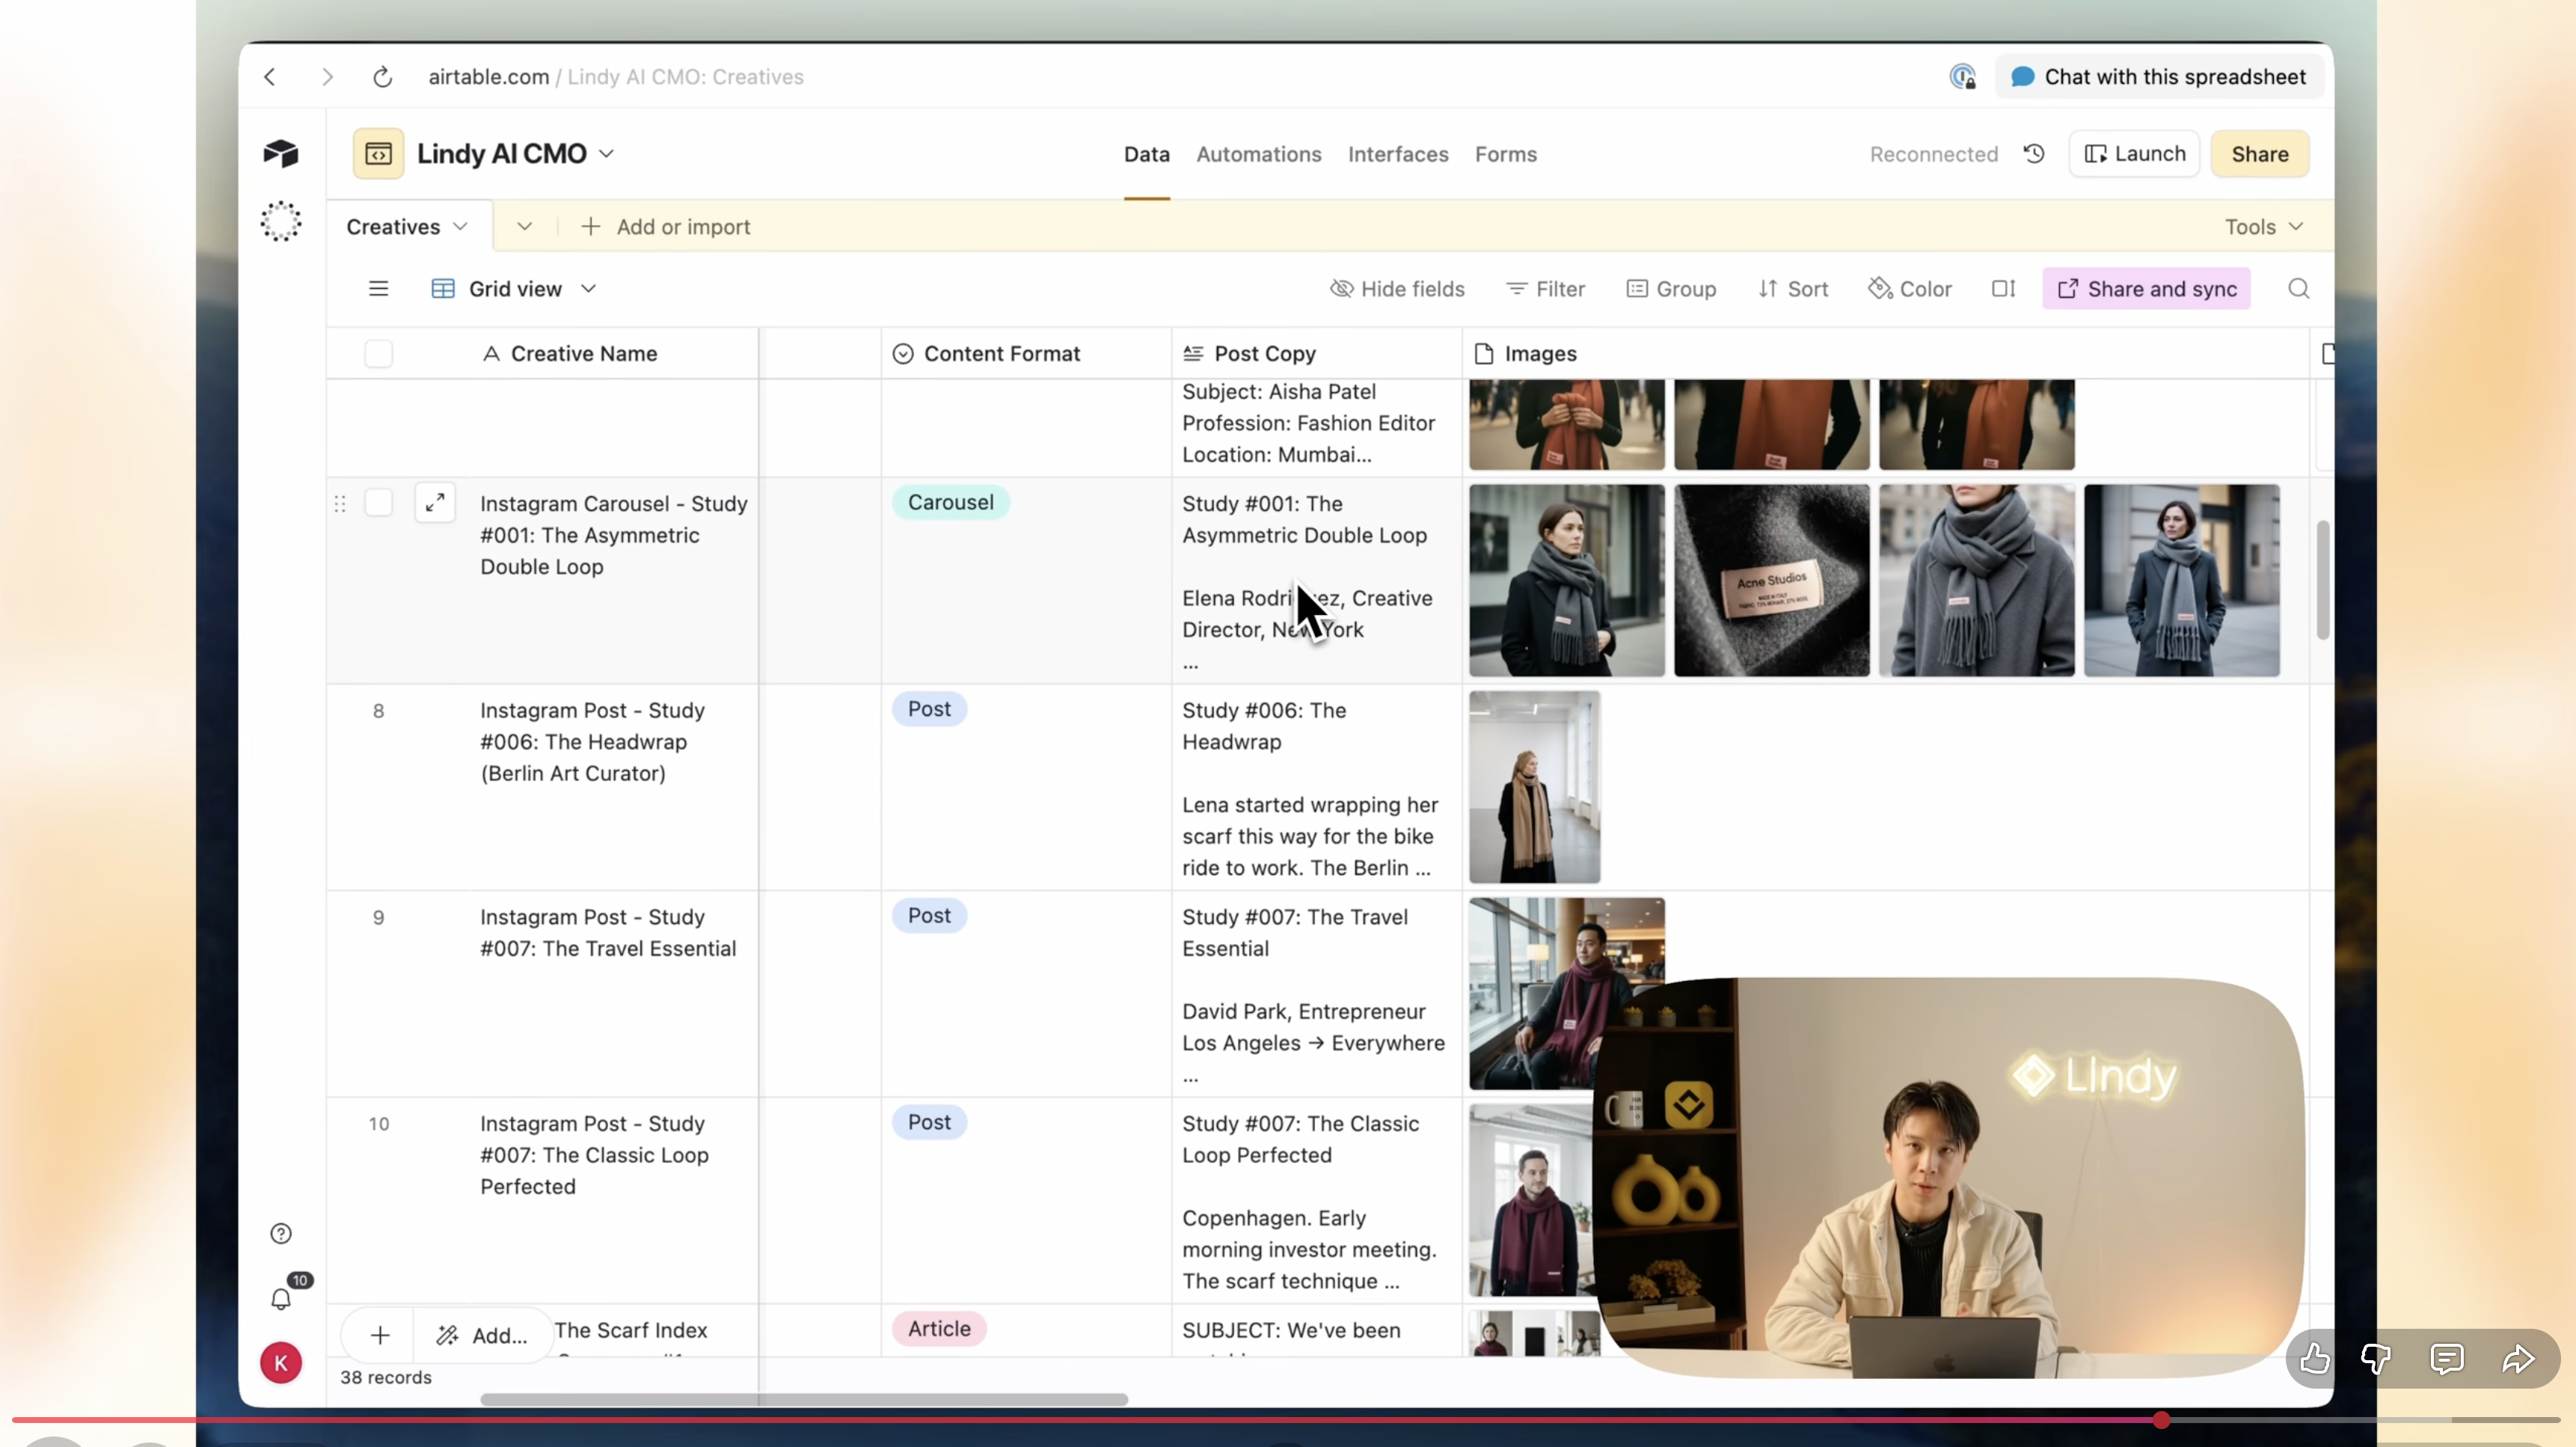Viewport: 2576px width, 1447px height.
Task: Expand the Study #001 carousel record
Action: click(435, 503)
